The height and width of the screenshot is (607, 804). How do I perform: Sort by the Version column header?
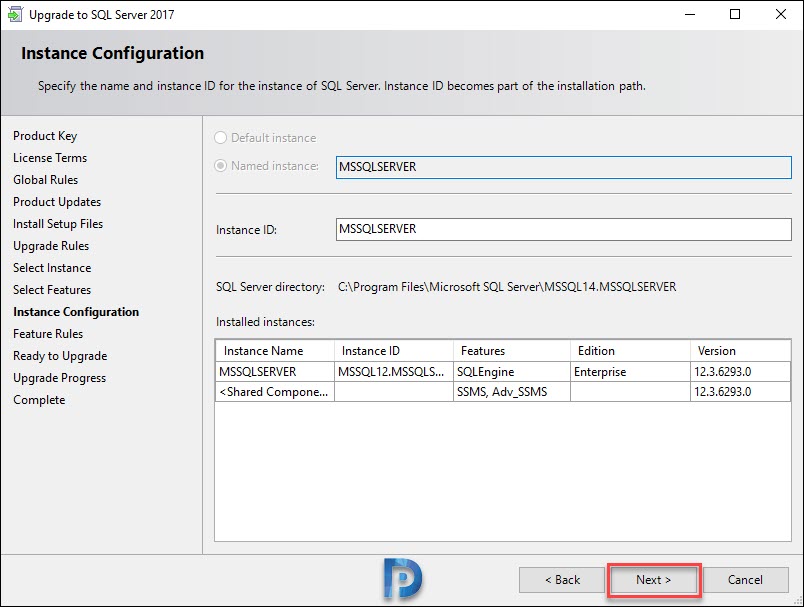tap(740, 351)
